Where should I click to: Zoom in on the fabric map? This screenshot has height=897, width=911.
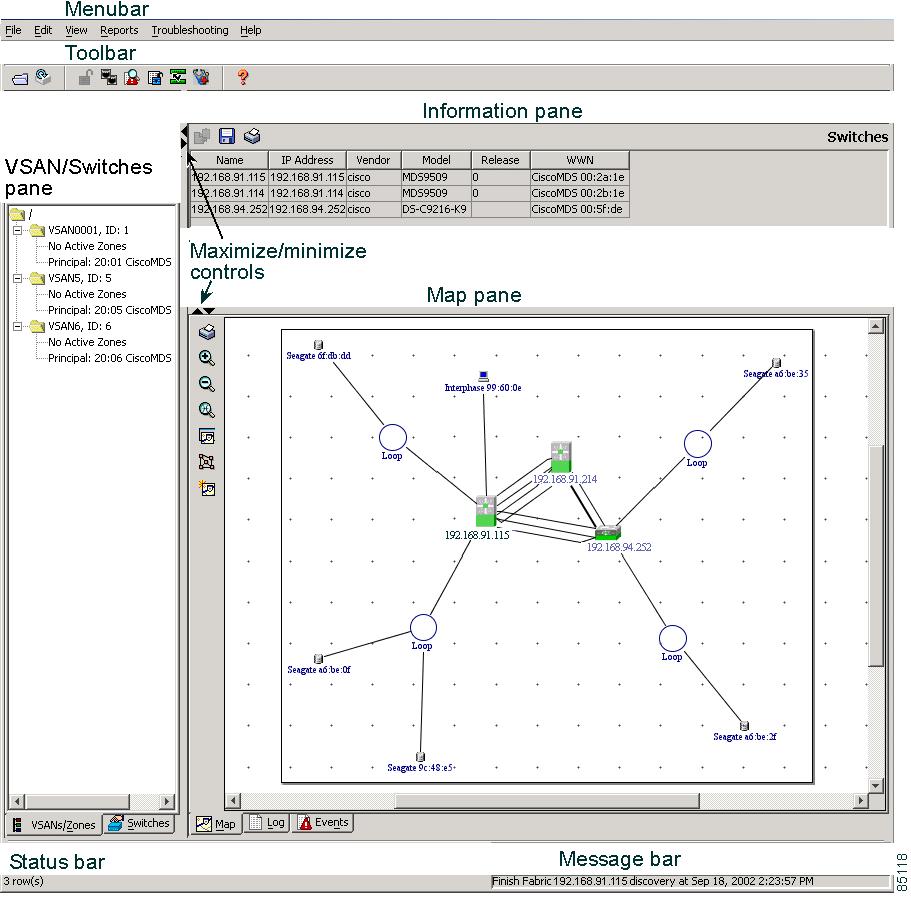tap(207, 358)
